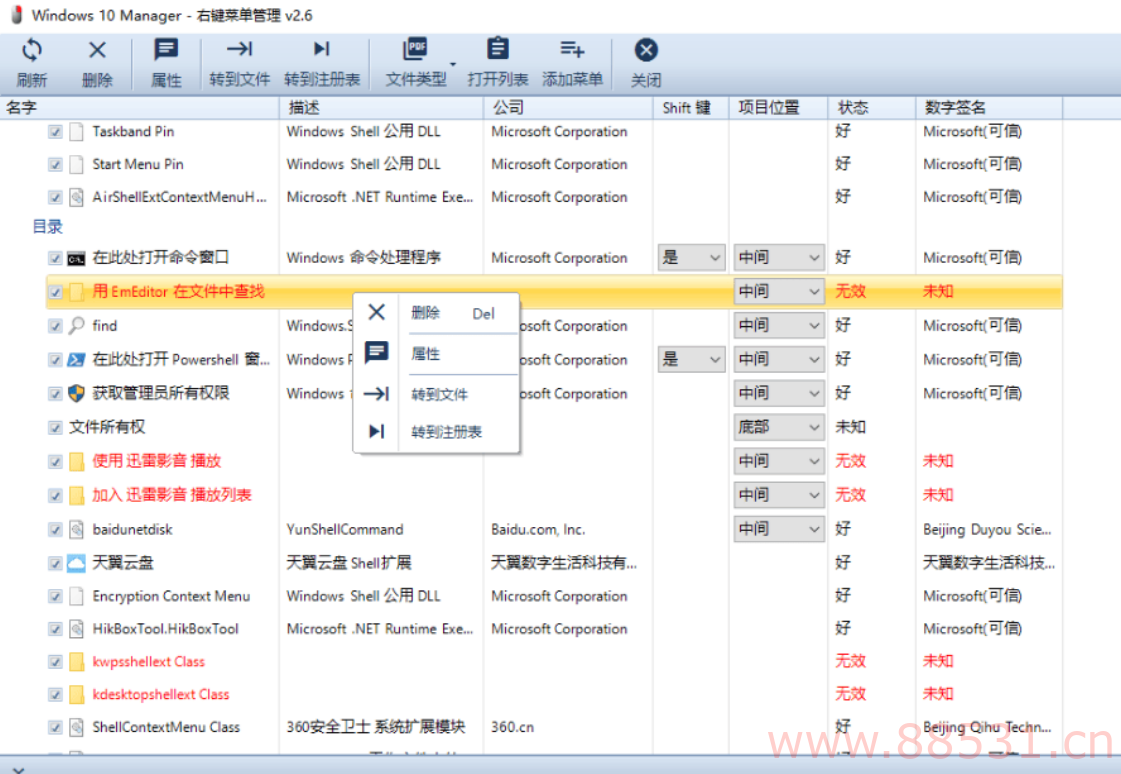Viewport: 1121px width, 774px height.
Task: Click the 删除 delete toolbar icon
Action: [x=97, y=50]
